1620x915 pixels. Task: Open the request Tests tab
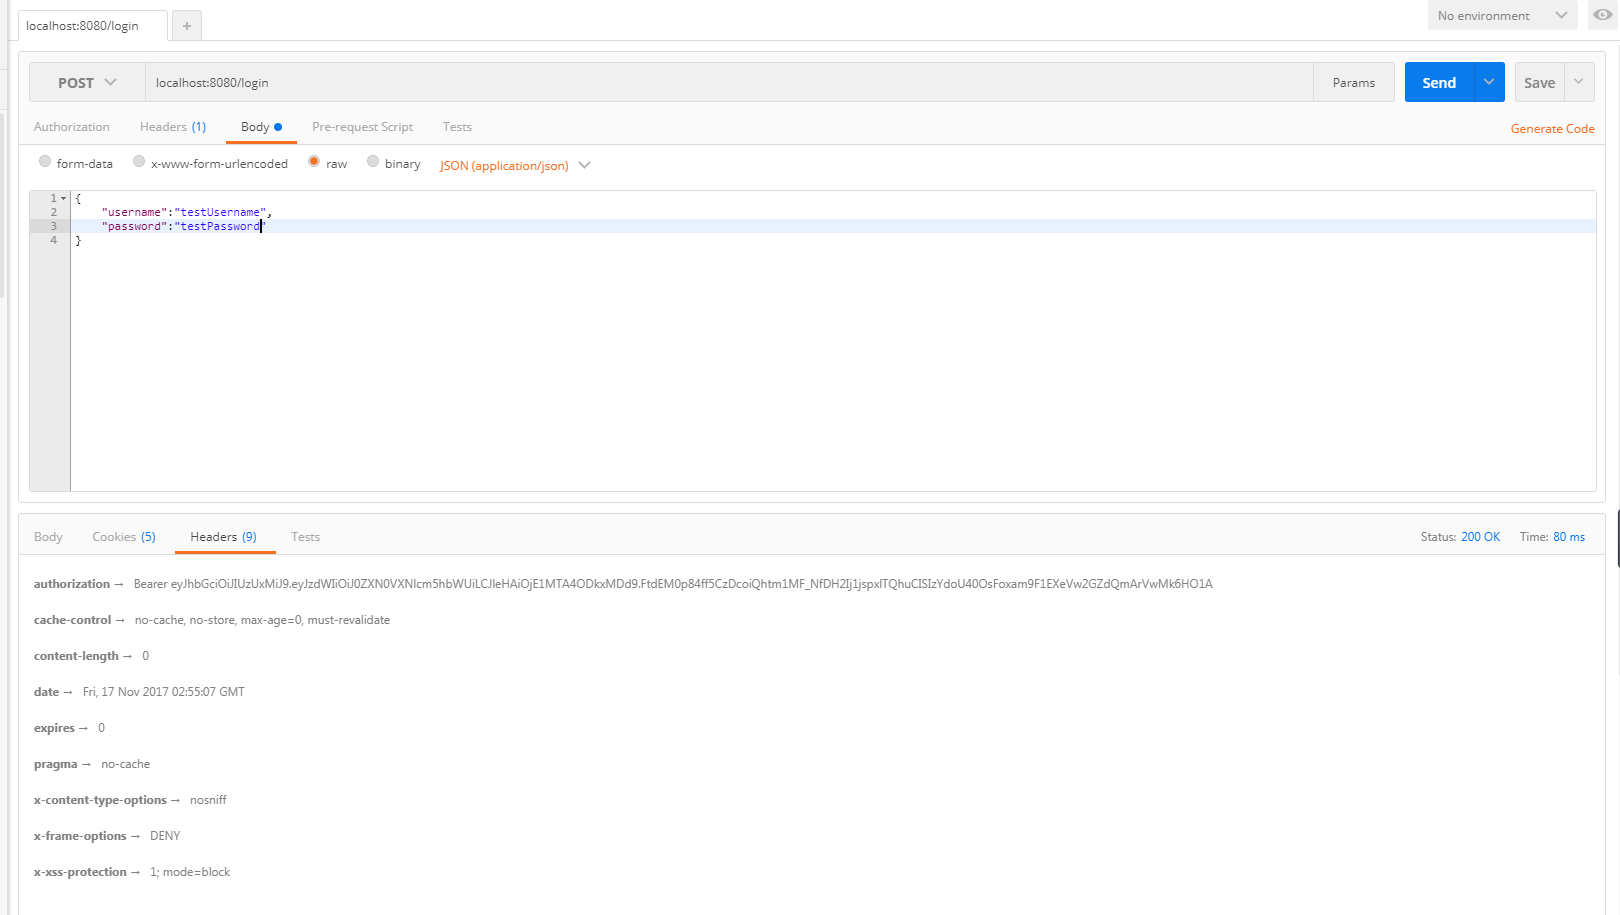coord(457,127)
